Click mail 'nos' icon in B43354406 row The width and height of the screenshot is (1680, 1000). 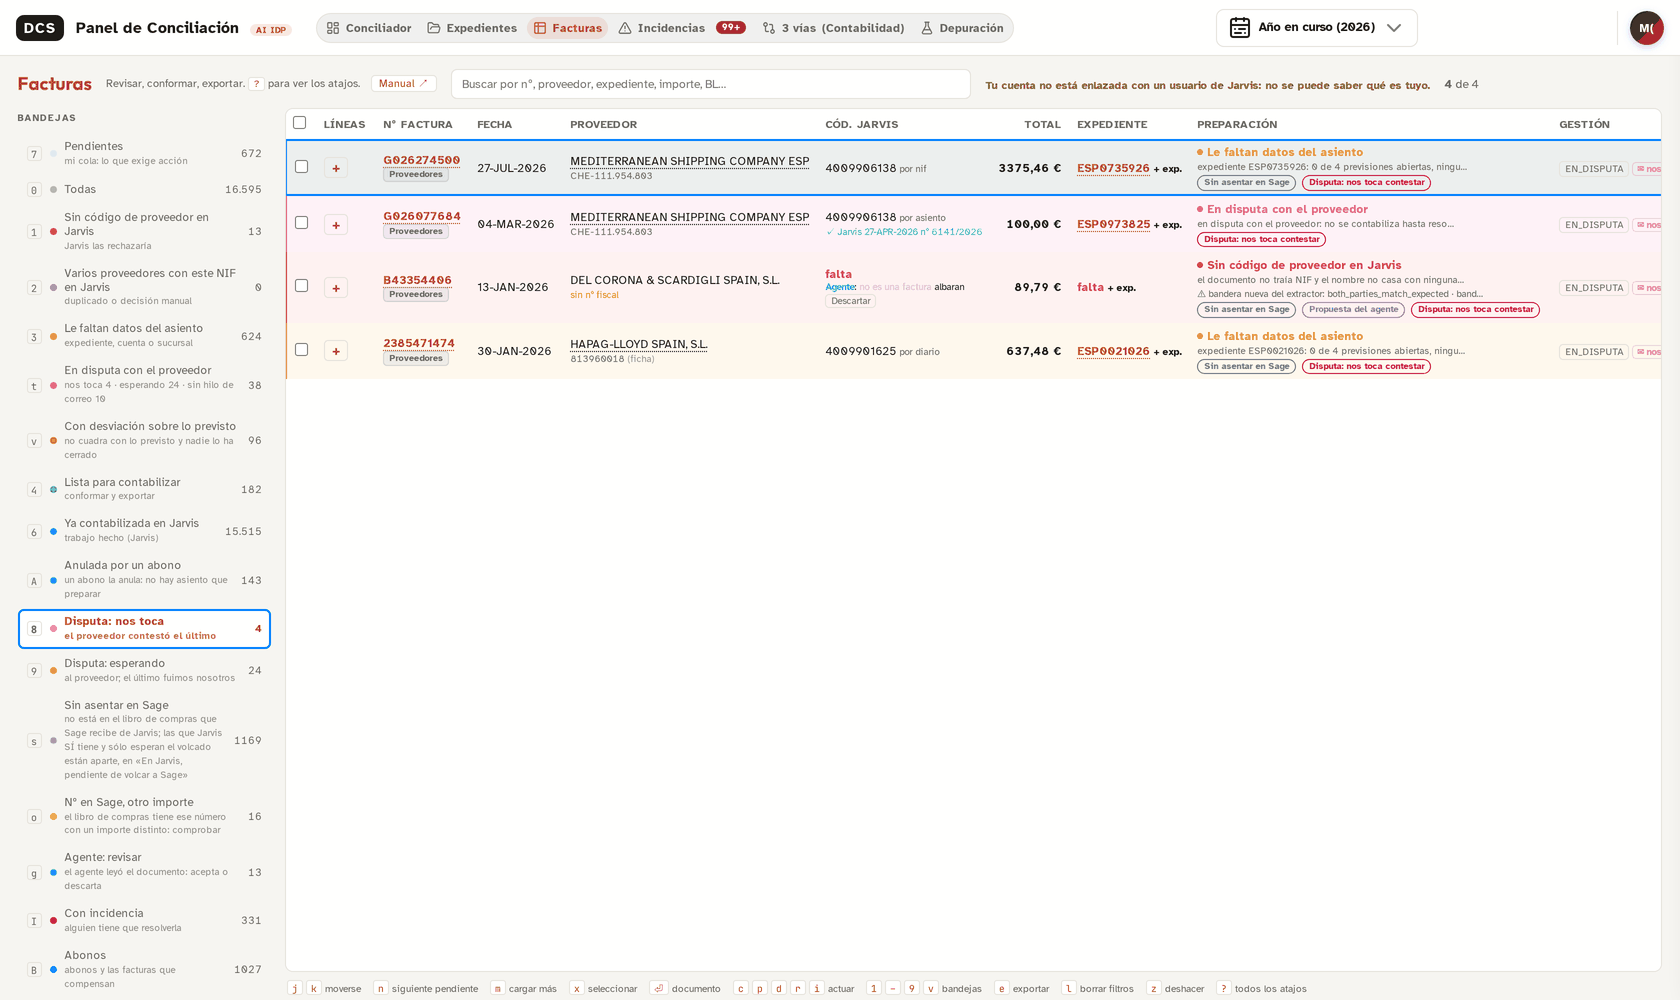click(1648, 288)
